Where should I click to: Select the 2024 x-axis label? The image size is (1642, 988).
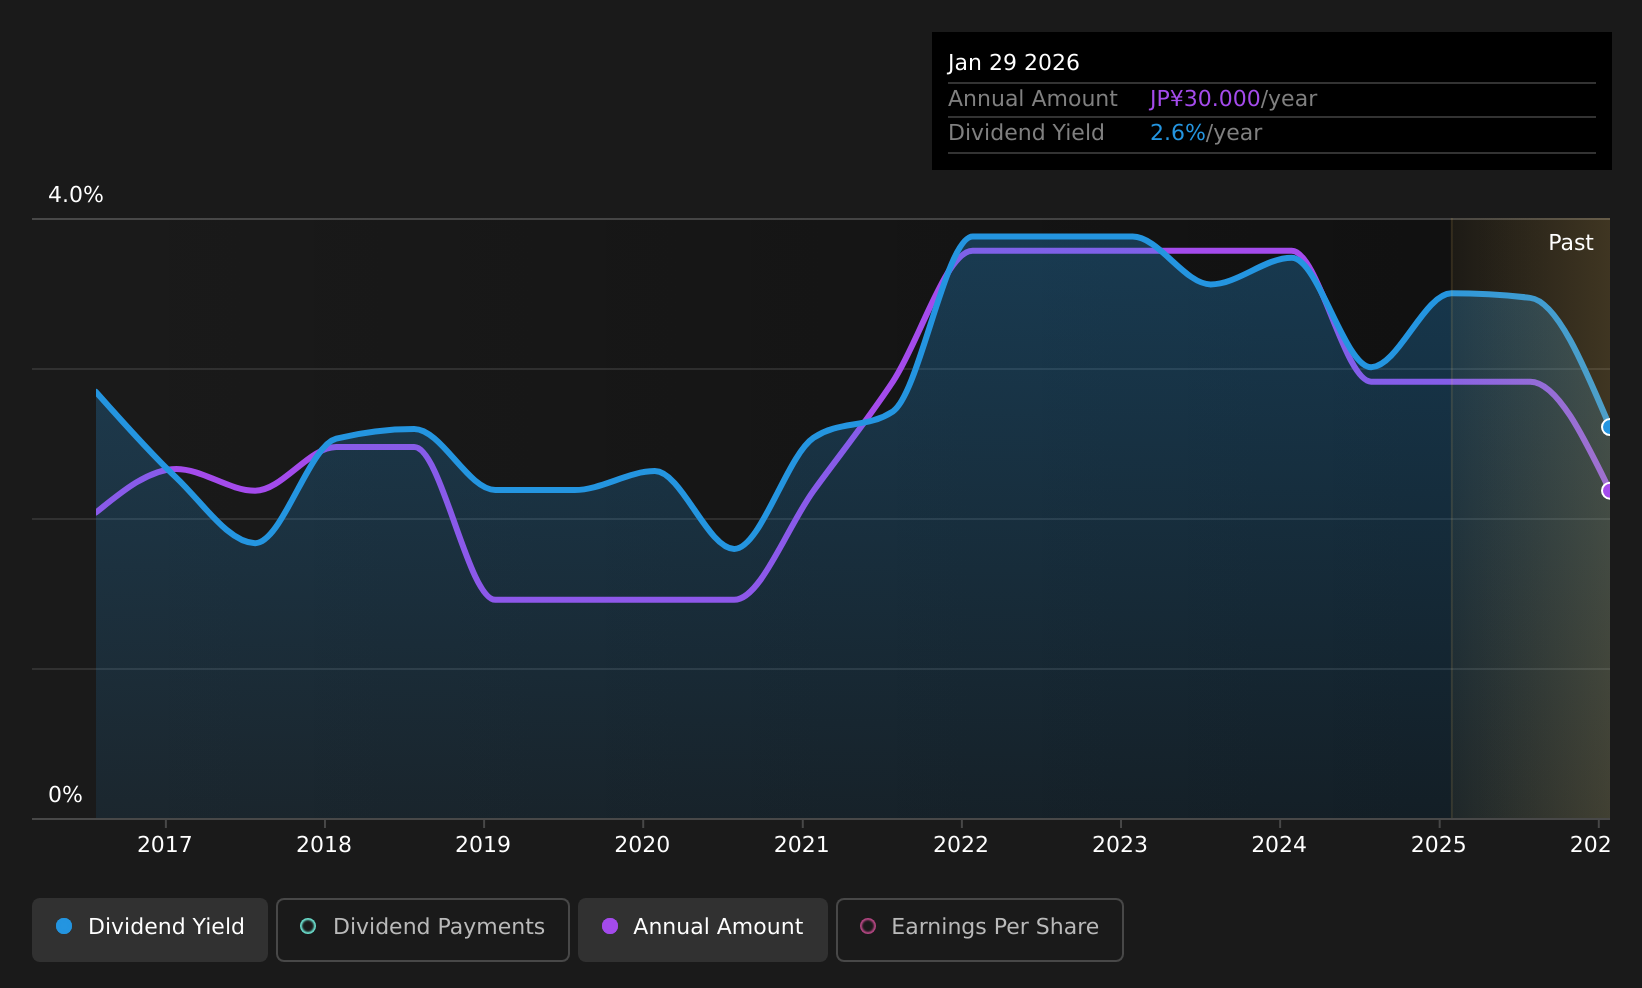(1279, 845)
